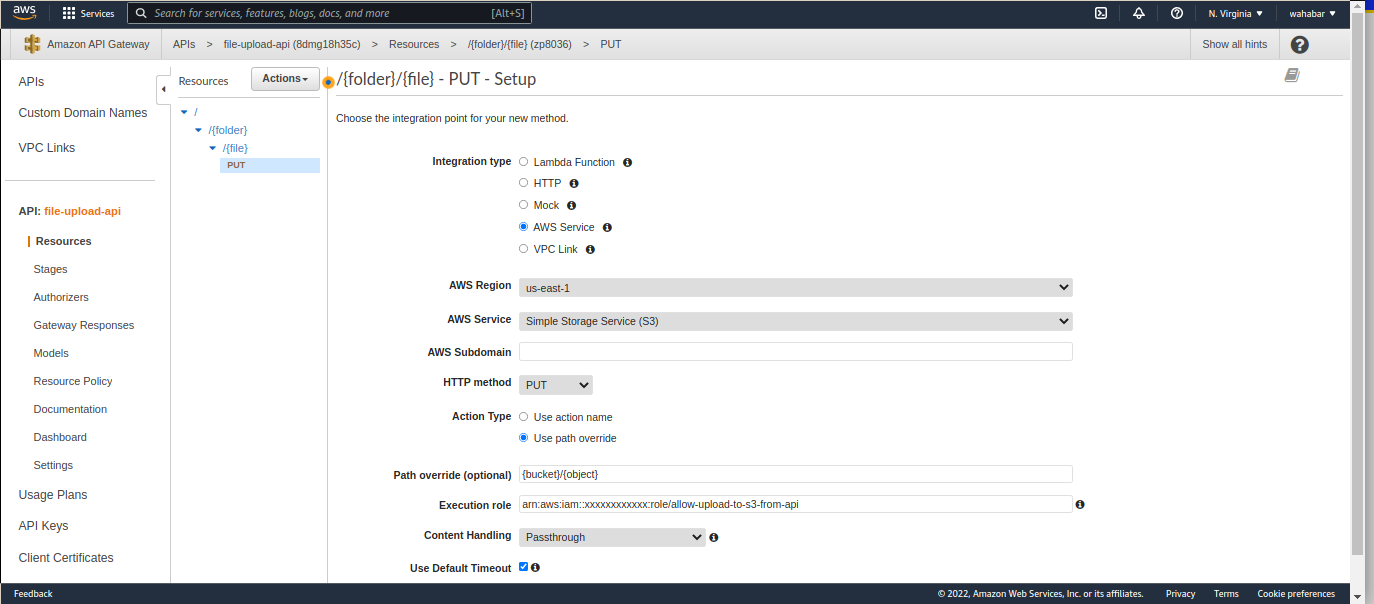Click info icon next to Mock

point(572,206)
